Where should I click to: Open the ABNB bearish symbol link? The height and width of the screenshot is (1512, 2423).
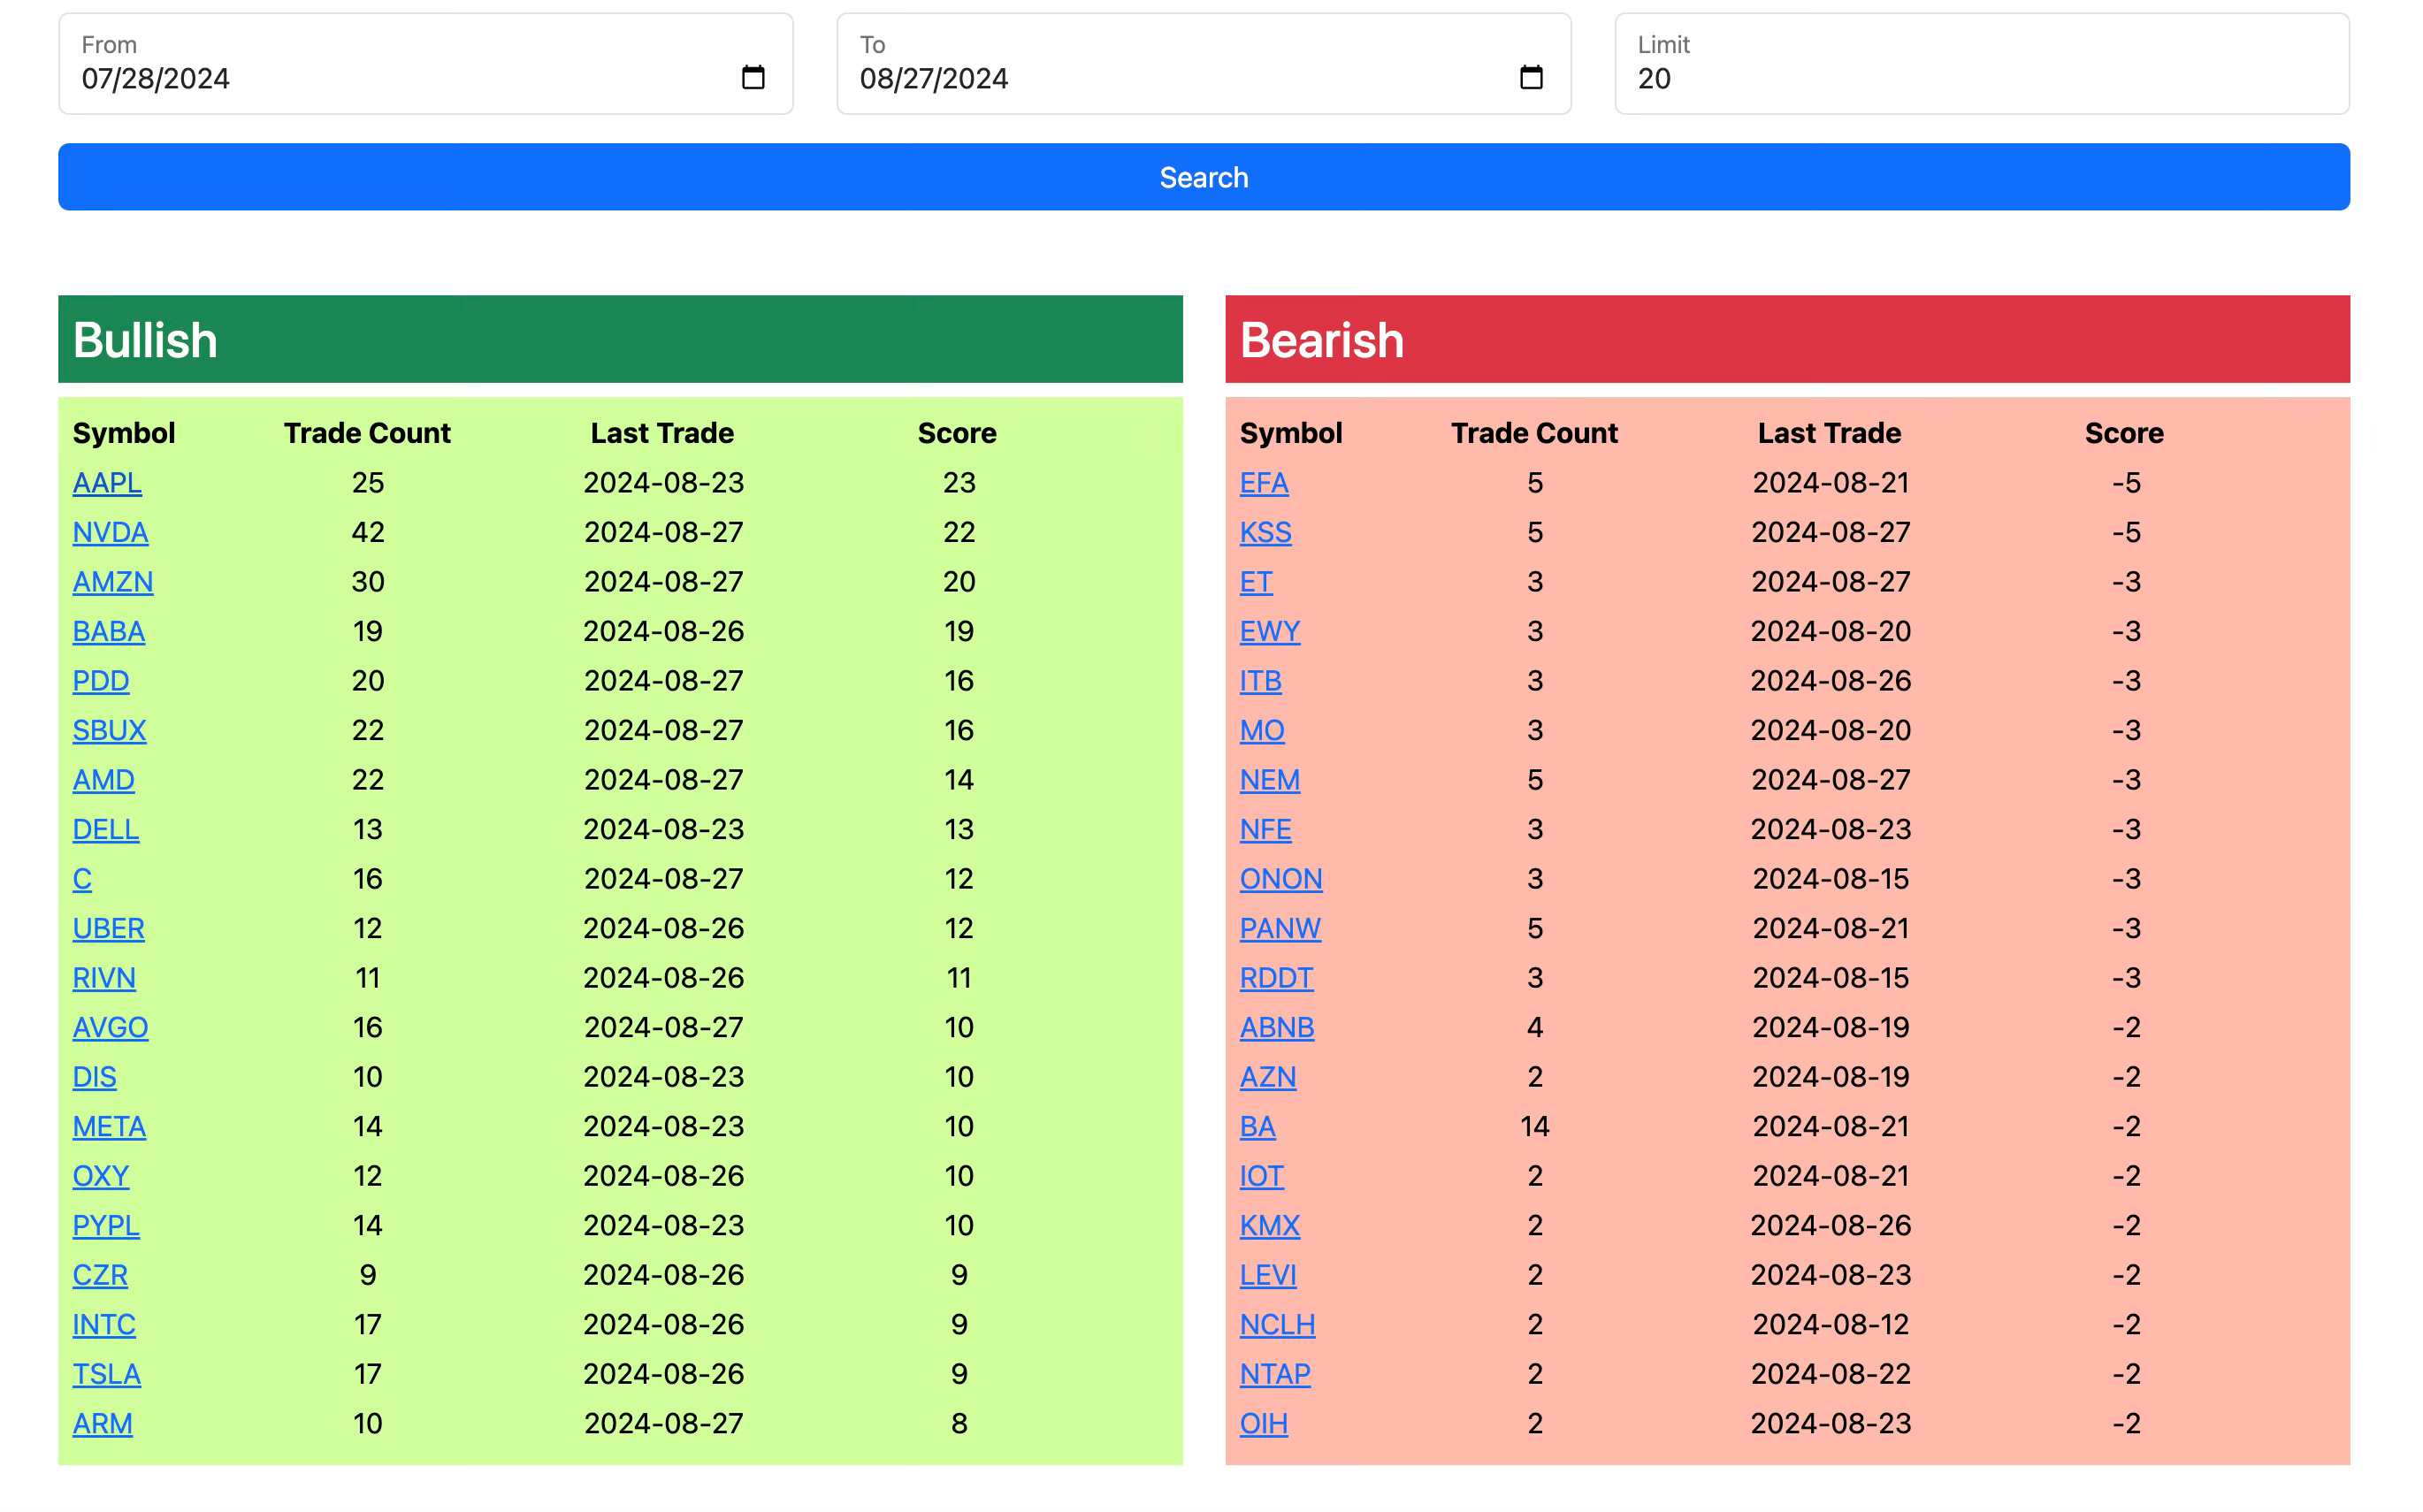[1277, 1027]
